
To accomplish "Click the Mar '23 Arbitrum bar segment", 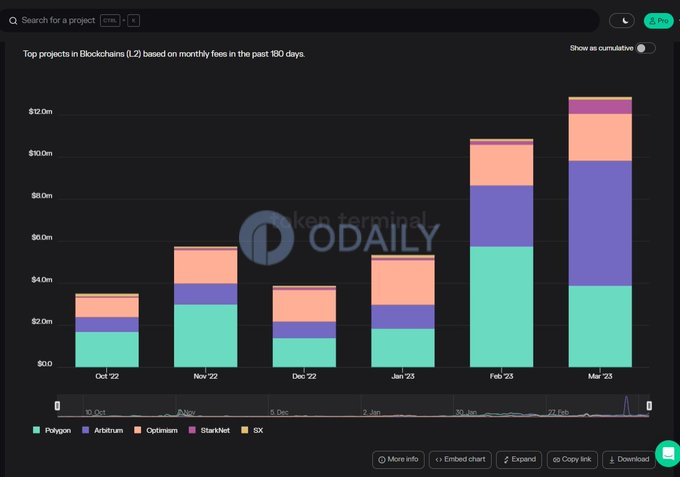I will pos(600,223).
